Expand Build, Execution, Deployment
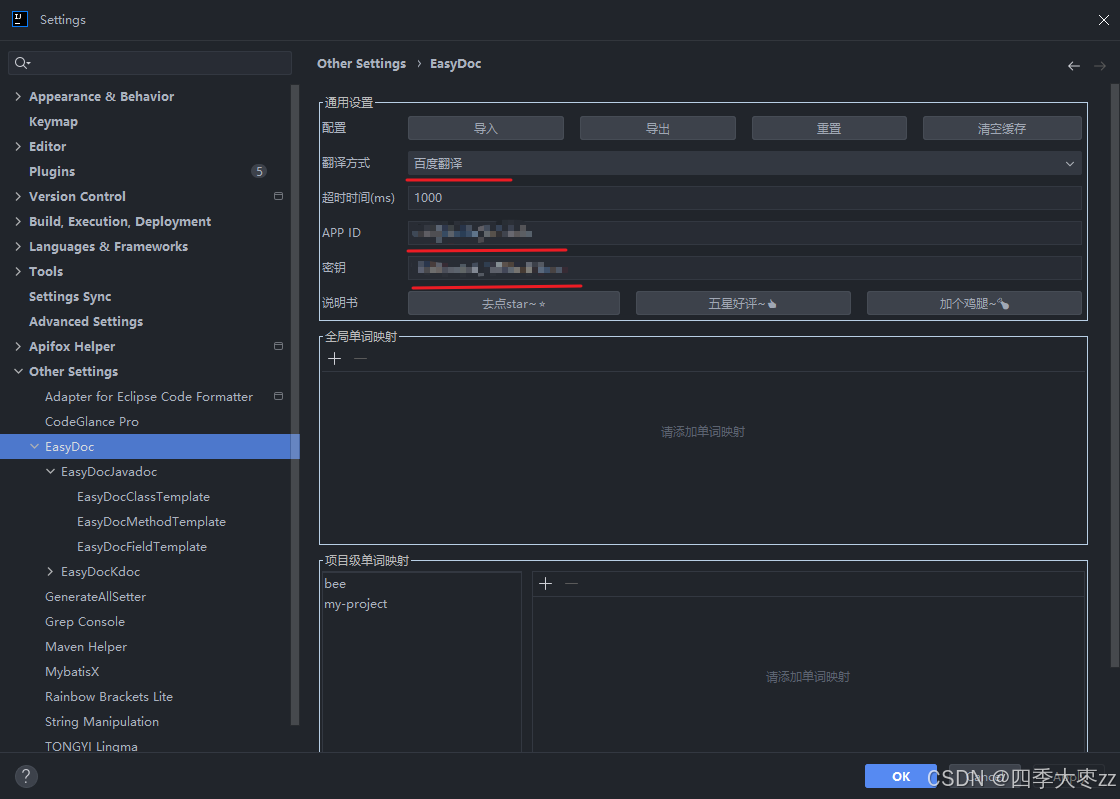This screenshot has width=1120, height=799. 18,221
